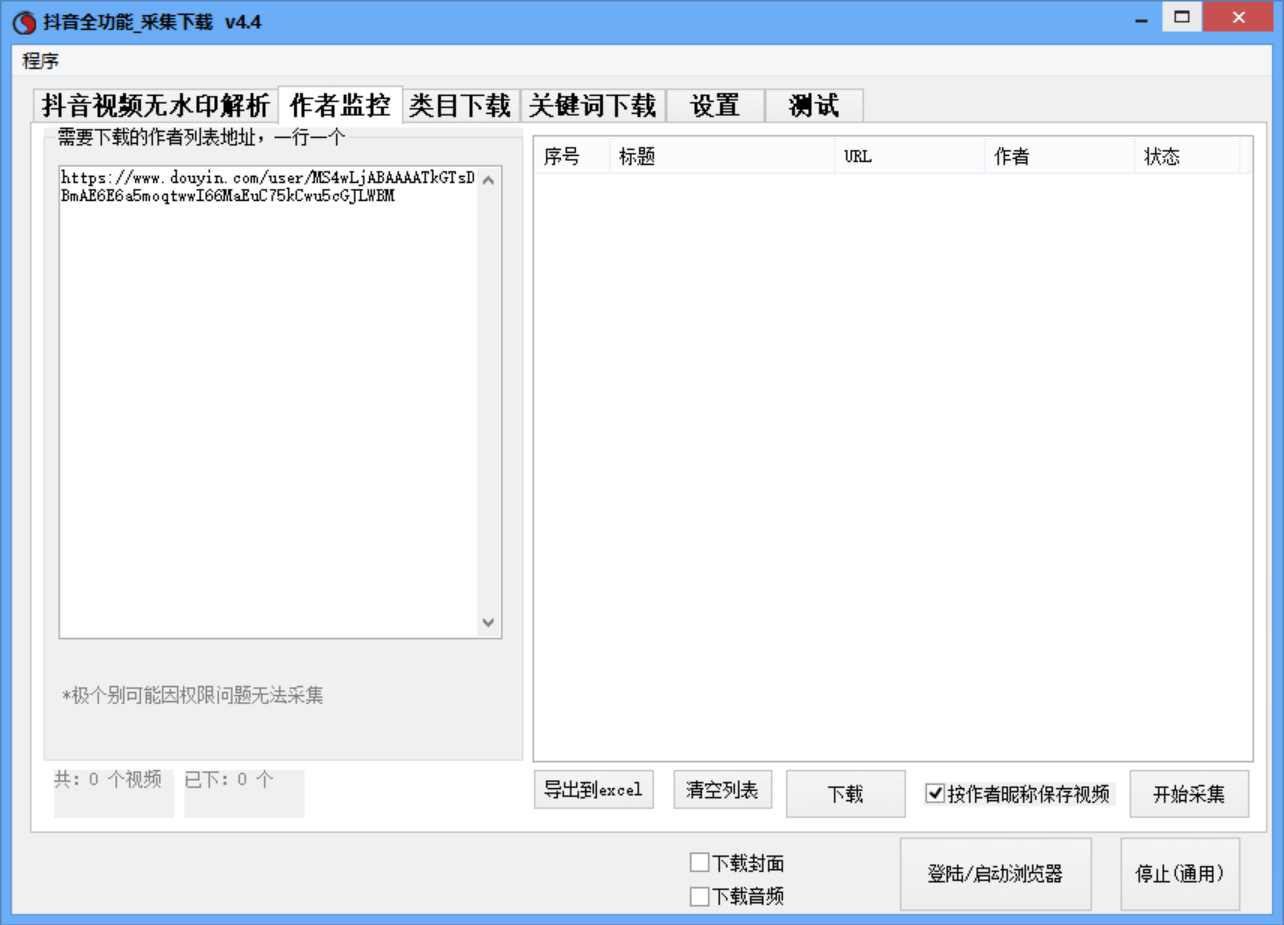Click the URL column header

[x=909, y=157]
